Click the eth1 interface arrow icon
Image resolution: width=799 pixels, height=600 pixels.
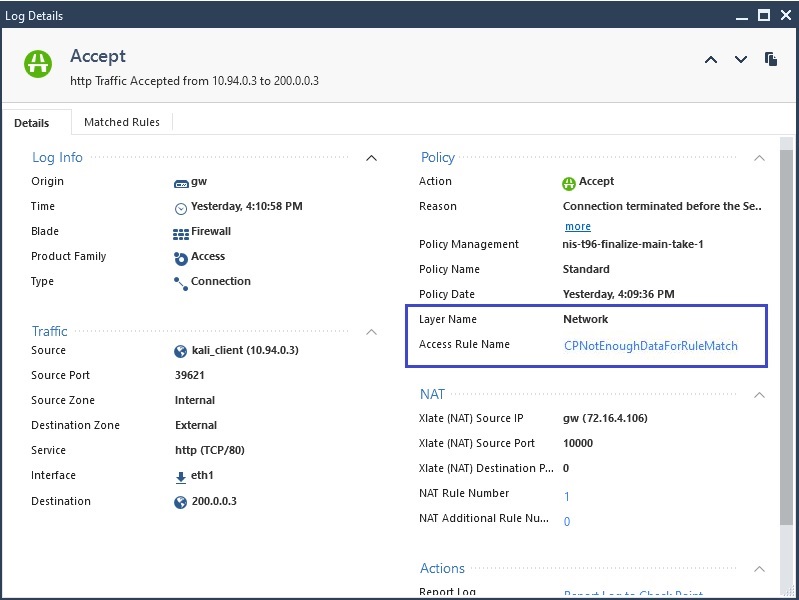pos(180,477)
